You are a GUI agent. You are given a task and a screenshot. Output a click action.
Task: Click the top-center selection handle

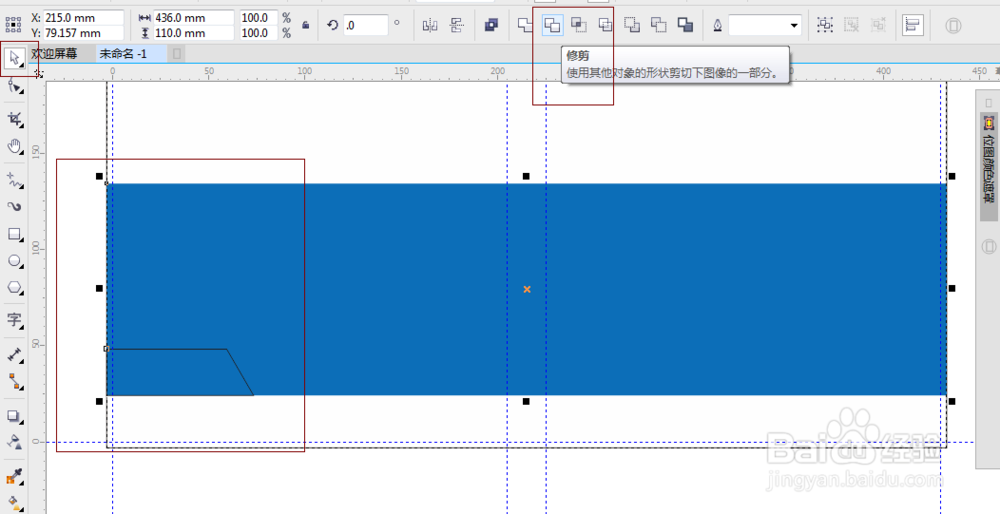coord(526,176)
